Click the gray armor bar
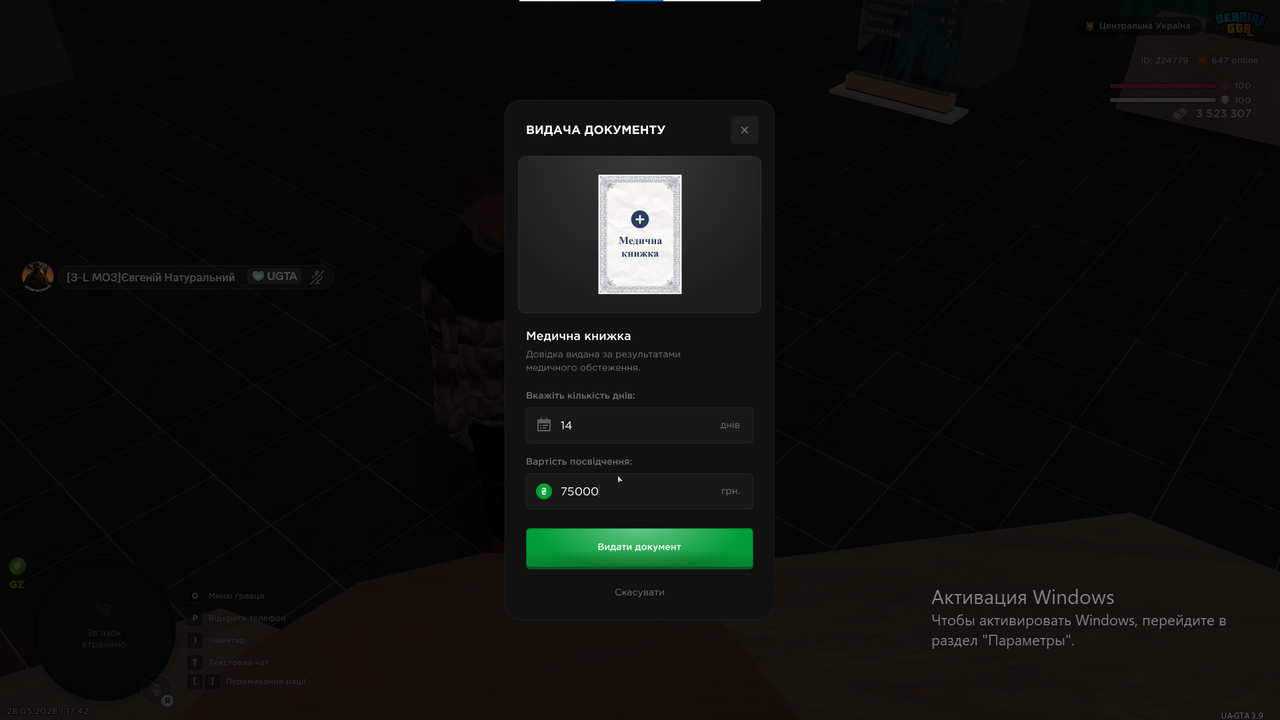The height and width of the screenshot is (720, 1280). (x=1163, y=100)
